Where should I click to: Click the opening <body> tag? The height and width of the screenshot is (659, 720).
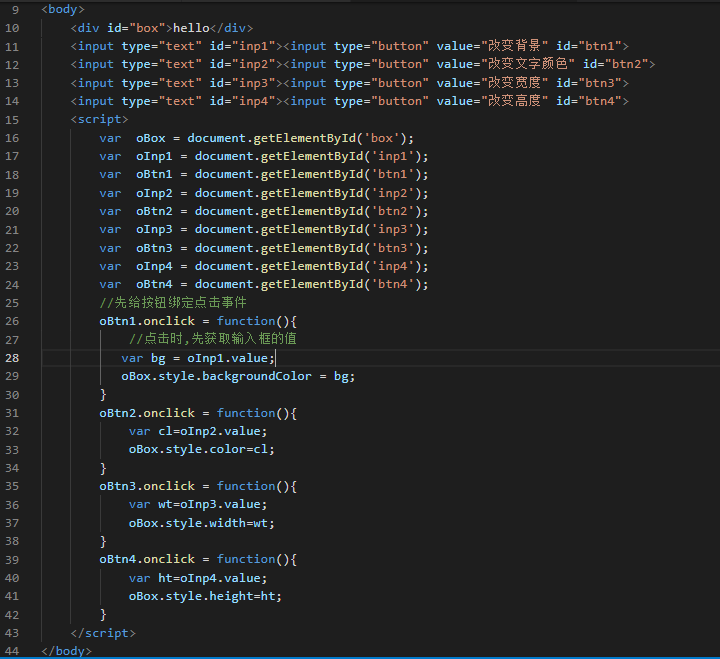tap(63, 9)
